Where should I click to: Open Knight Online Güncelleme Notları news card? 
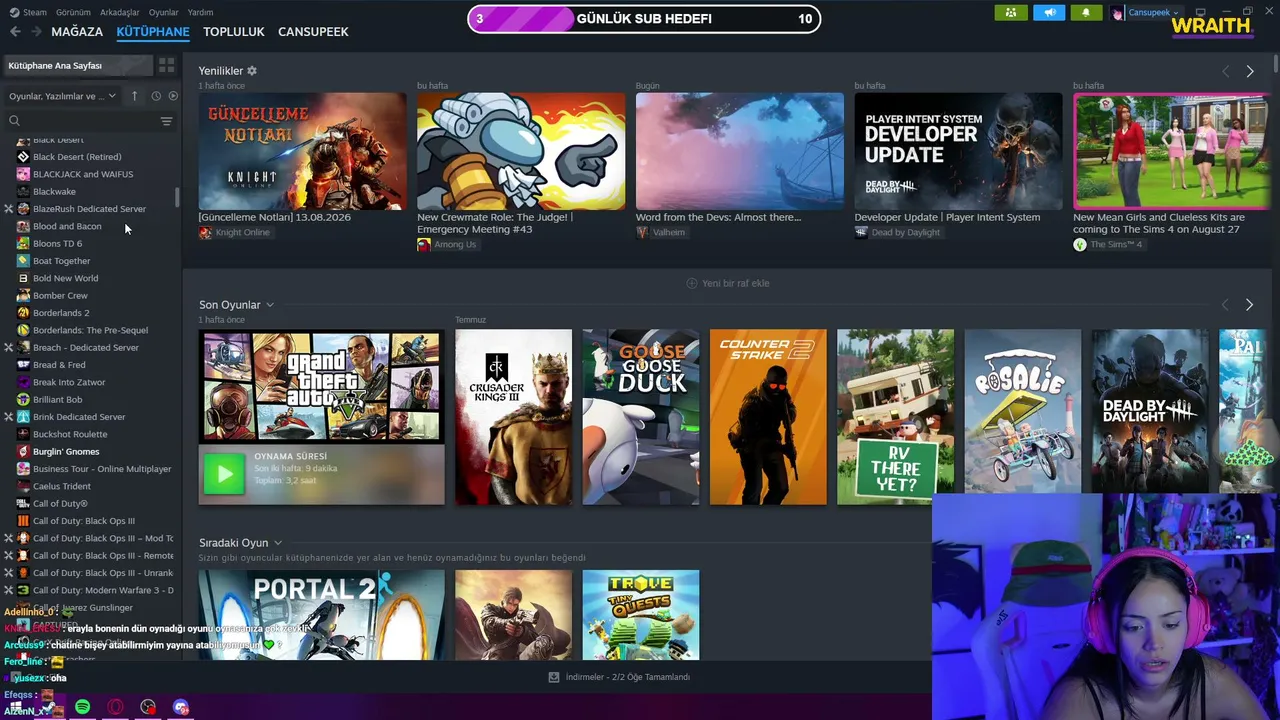pyautogui.click(x=302, y=151)
